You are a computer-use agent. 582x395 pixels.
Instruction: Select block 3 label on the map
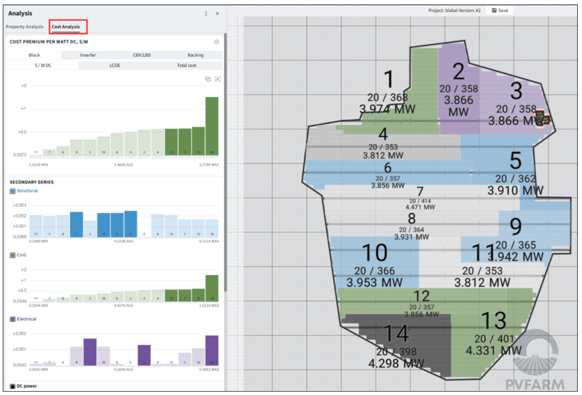click(x=516, y=91)
